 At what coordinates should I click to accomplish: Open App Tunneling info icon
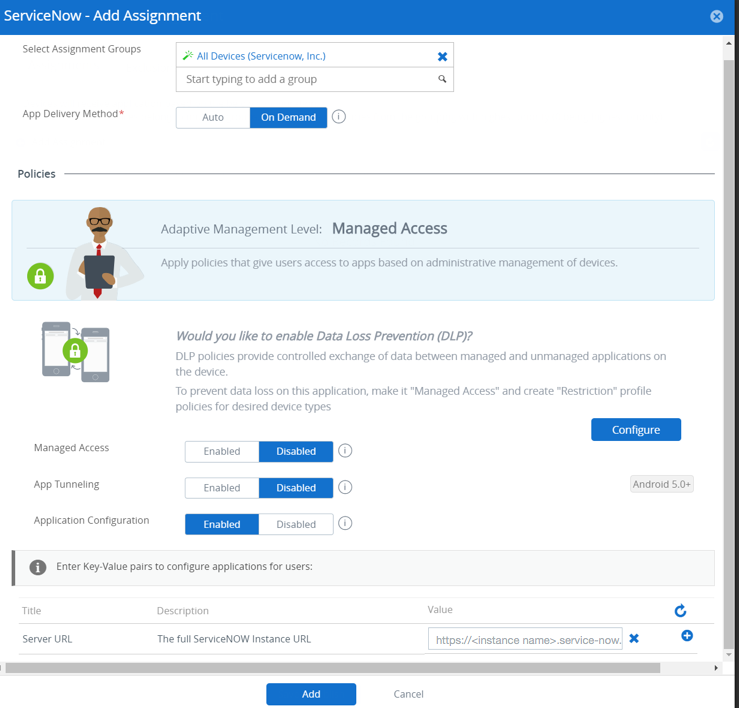tap(345, 487)
